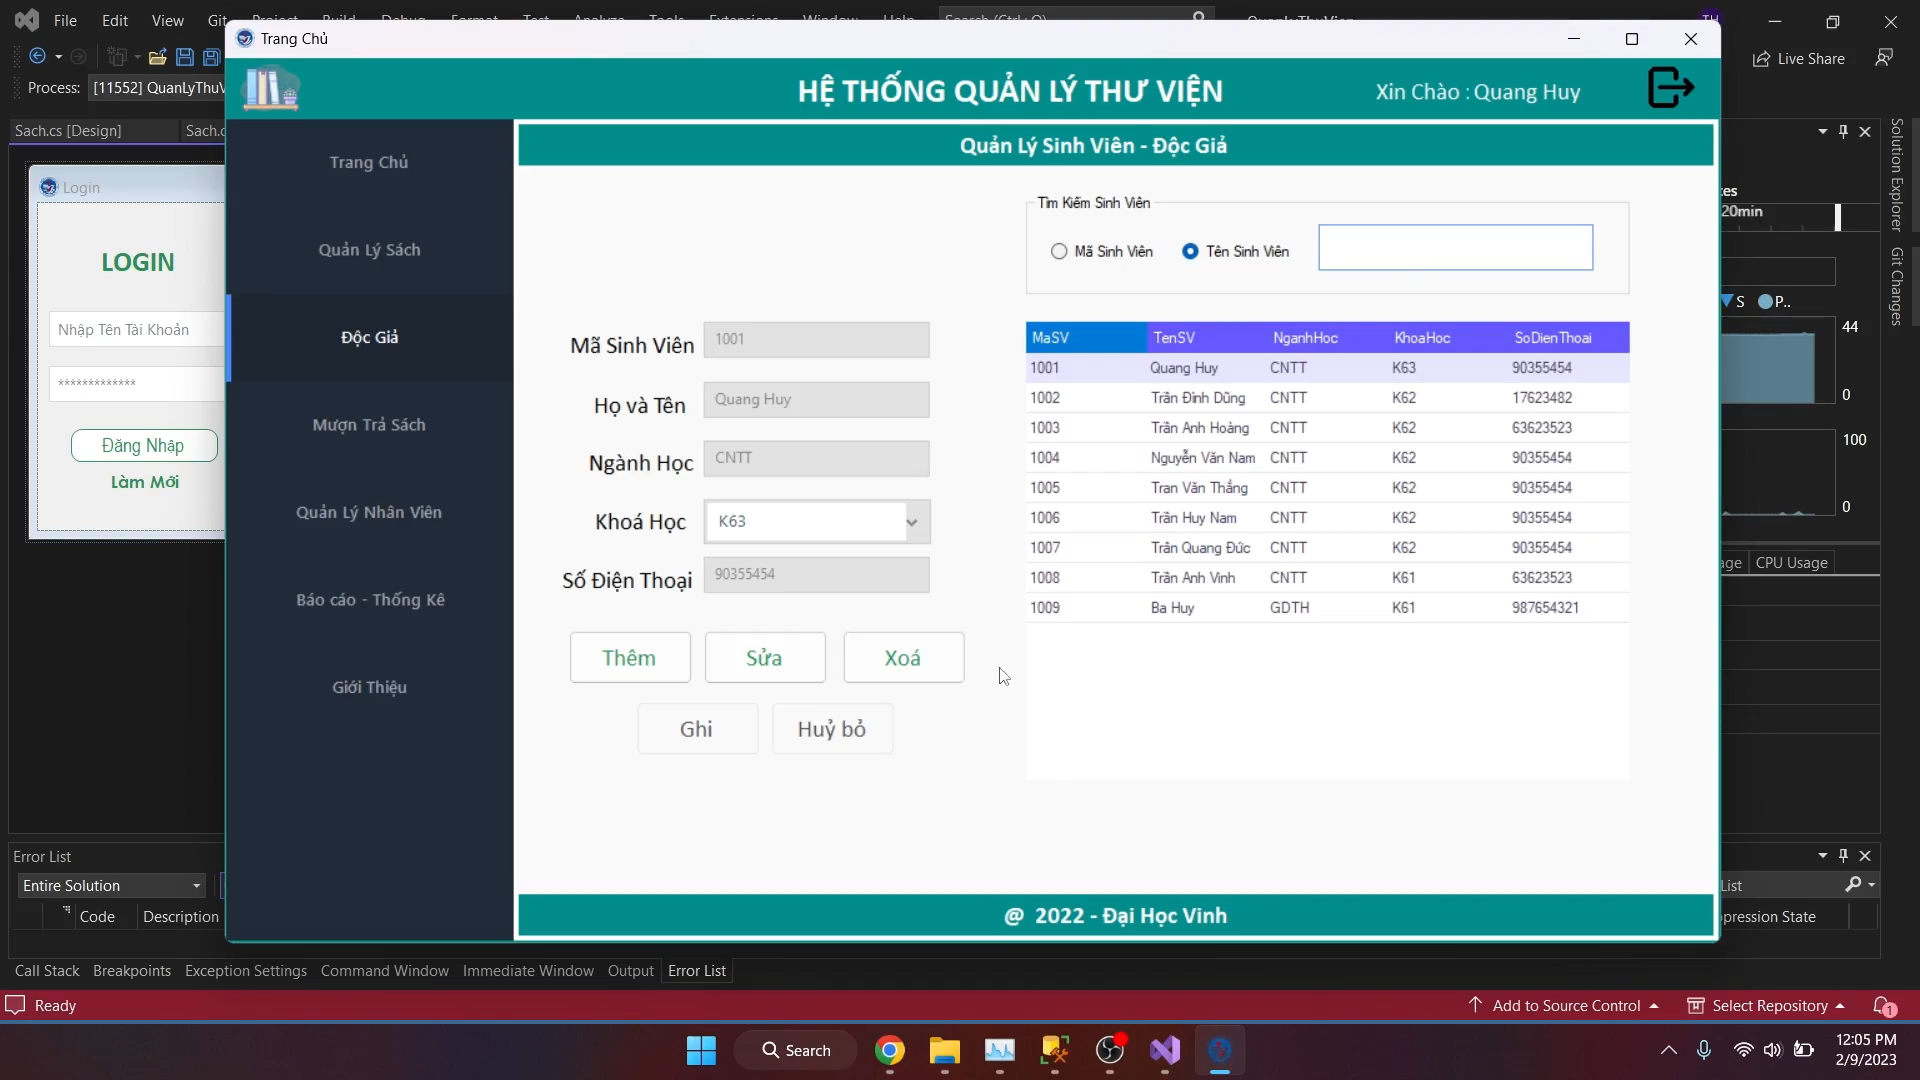Click Live Share button in Visual Studio
Image resolution: width=1920 pixels, height=1080 pixels.
click(x=1798, y=59)
